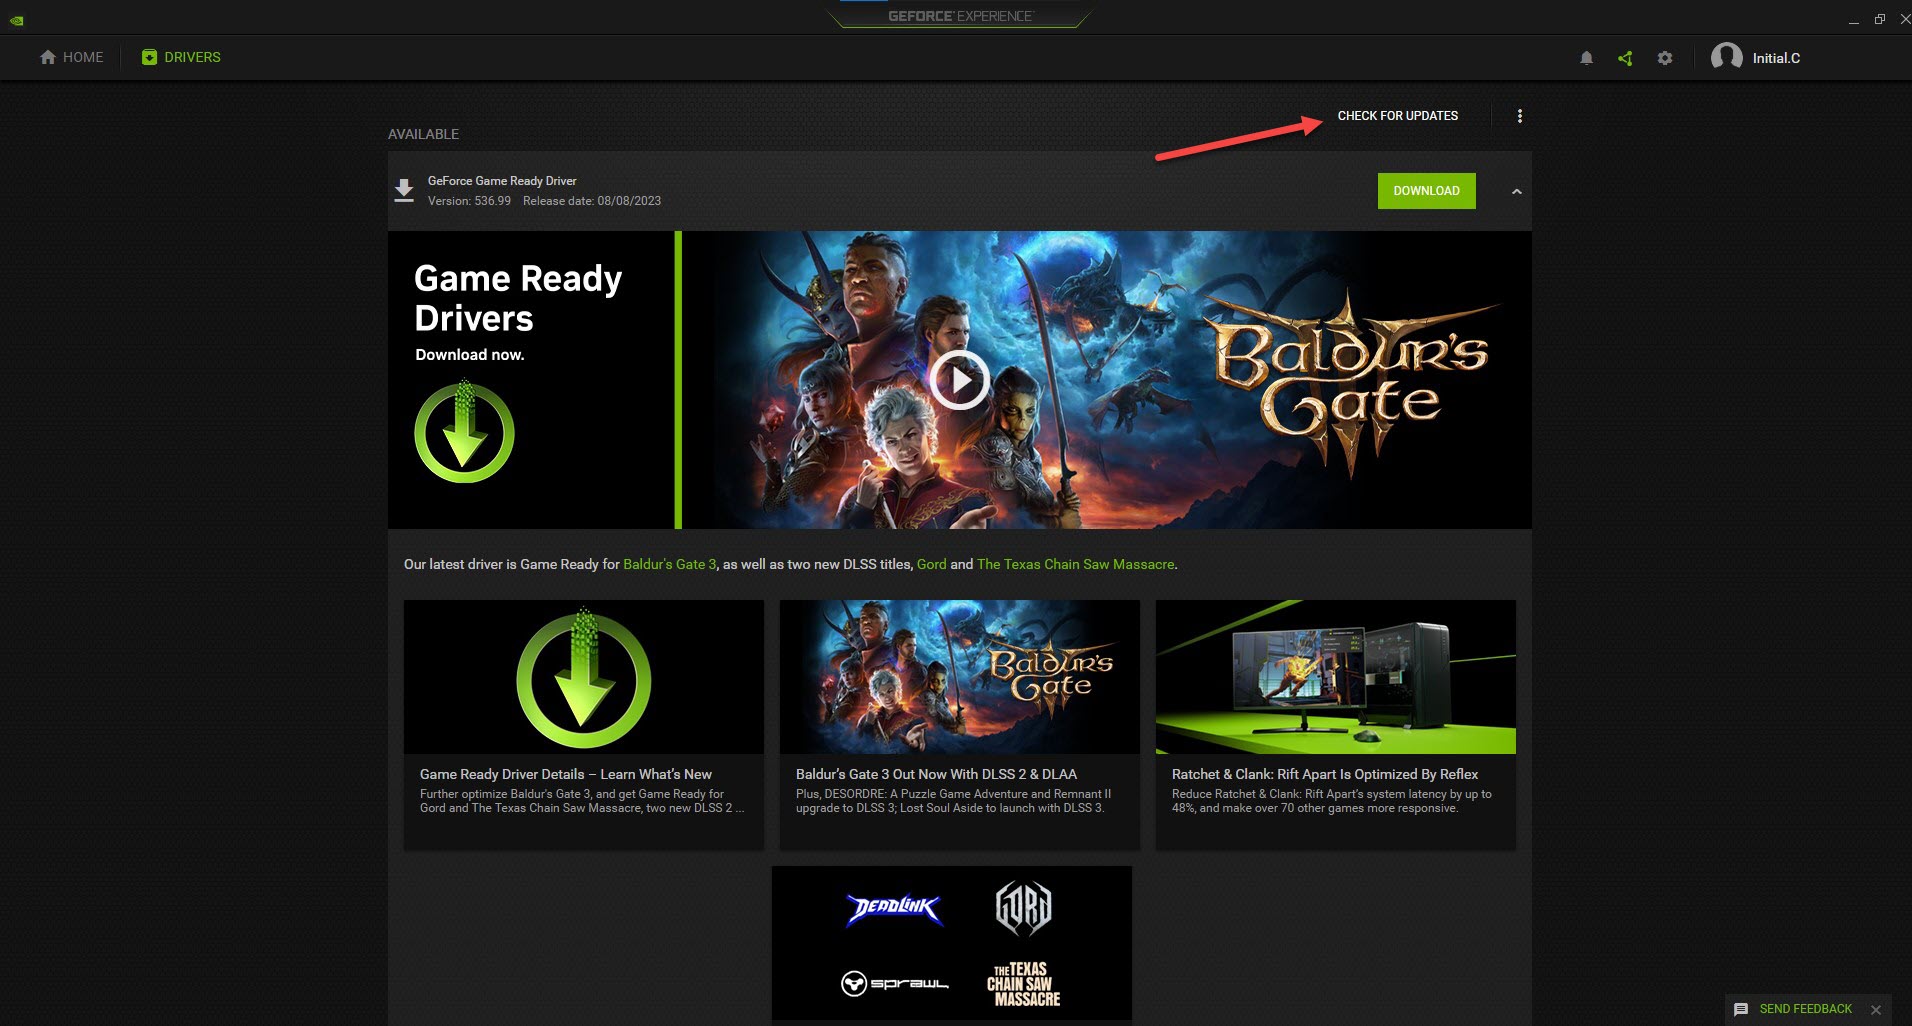Restore down the GeForce Experience window

(x=1879, y=19)
